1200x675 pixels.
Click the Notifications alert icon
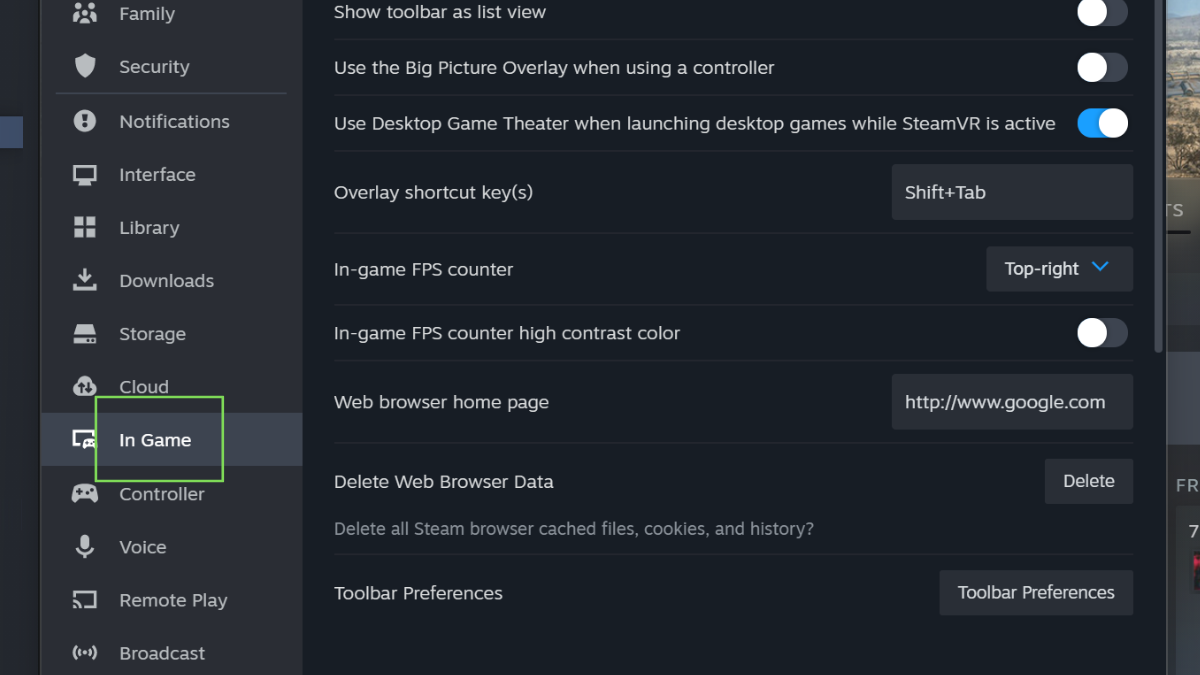85,121
